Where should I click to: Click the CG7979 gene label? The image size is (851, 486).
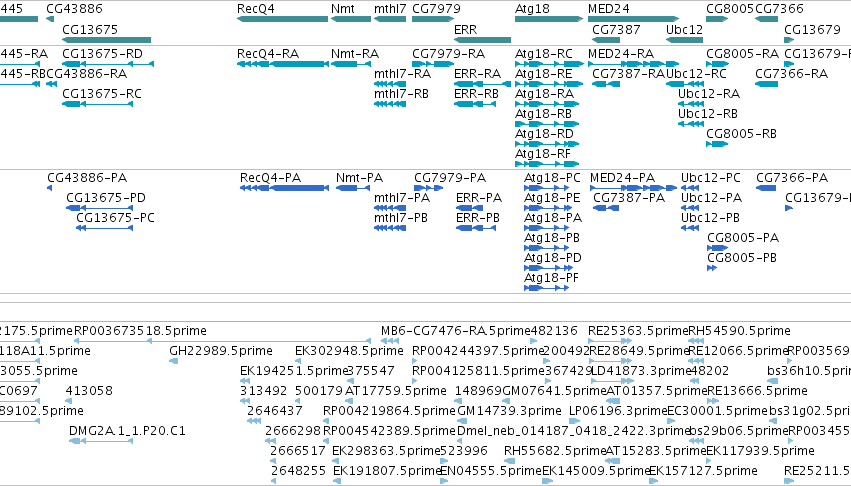[x=436, y=9]
